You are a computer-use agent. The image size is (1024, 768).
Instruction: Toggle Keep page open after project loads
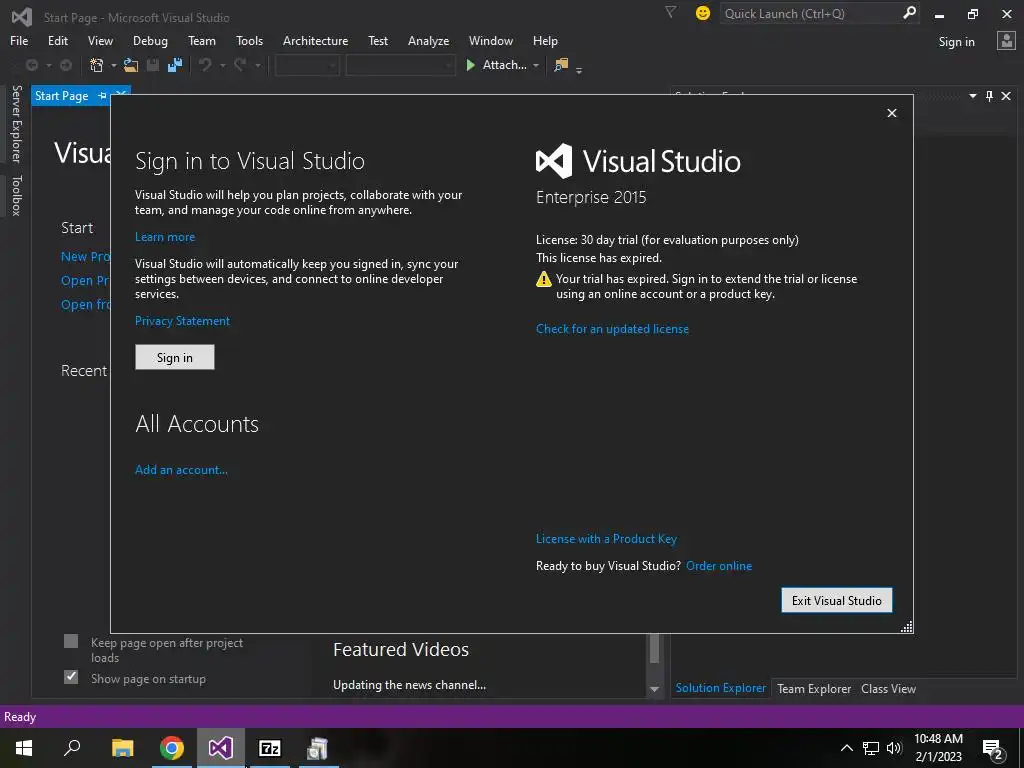[71, 641]
